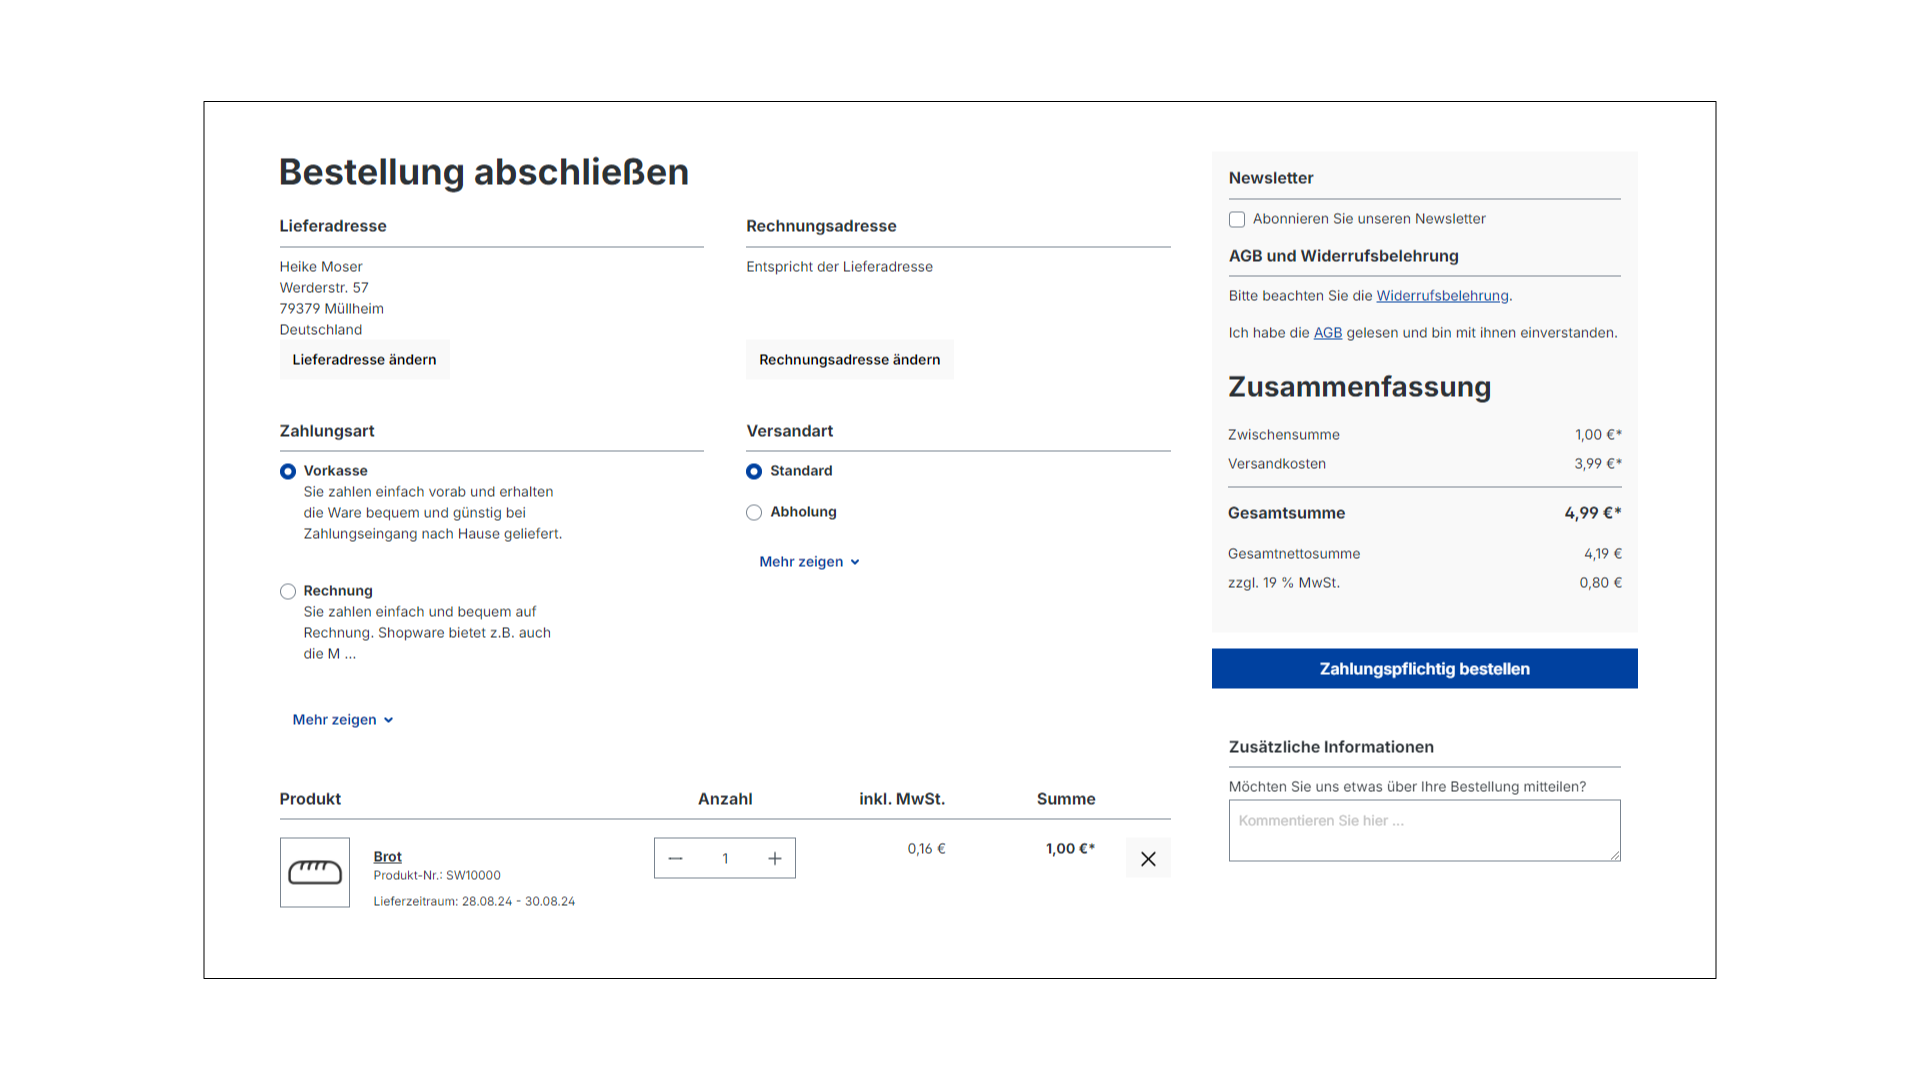Image resolution: width=1920 pixels, height=1080 pixels.
Task: Click the address line Werderstr. 57
Action: pyautogui.click(x=324, y=288)
